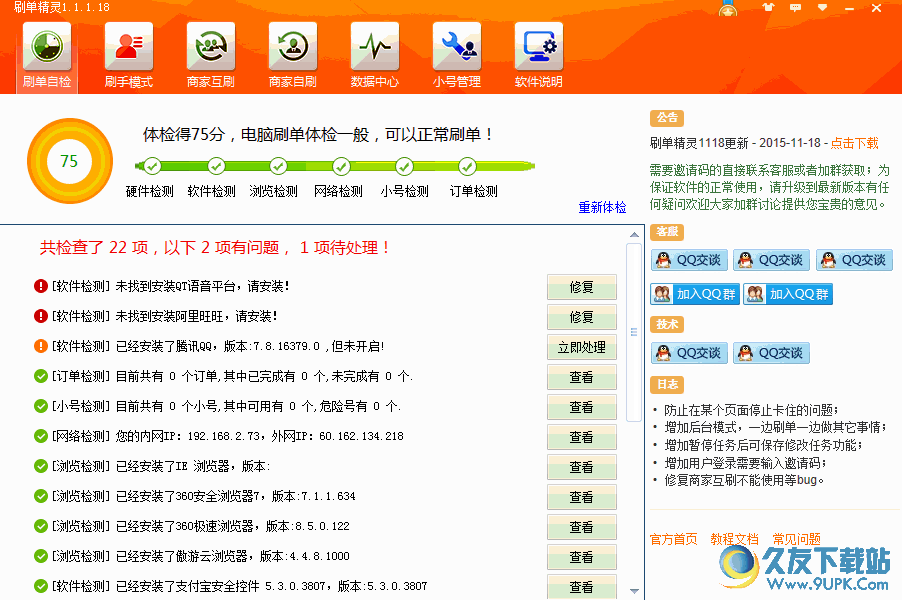Click the feedback chat icon in title bar
Image resolution: width=902 pixels, height=600 pixels.
(x=795, y=7)
